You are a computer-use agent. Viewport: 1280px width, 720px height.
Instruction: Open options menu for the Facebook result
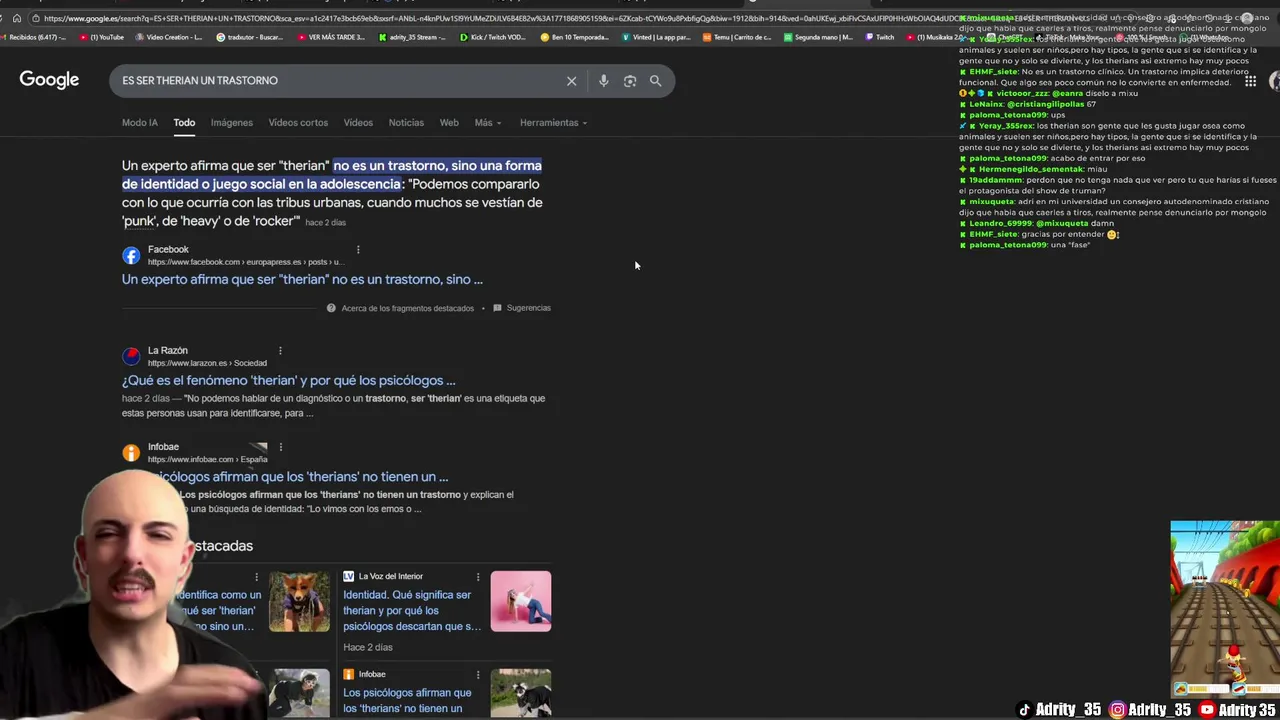coord(358,250)
